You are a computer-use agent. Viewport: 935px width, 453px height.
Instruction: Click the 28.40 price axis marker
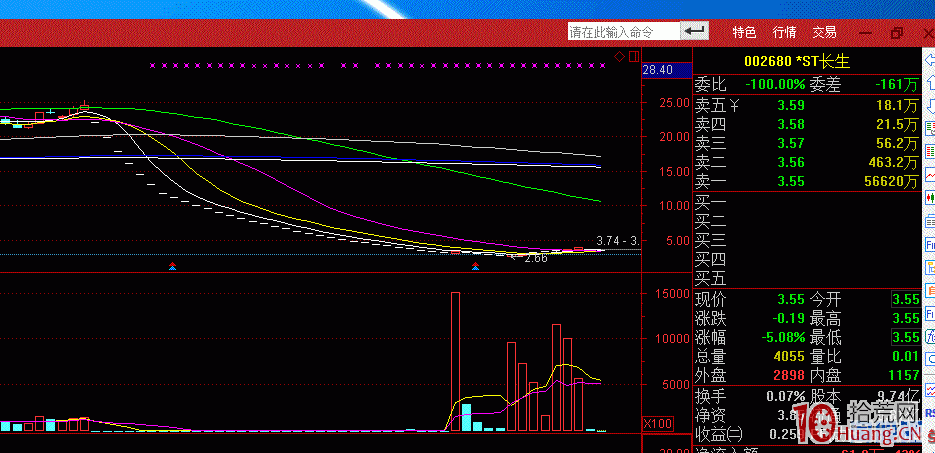[x=657, y=70]
